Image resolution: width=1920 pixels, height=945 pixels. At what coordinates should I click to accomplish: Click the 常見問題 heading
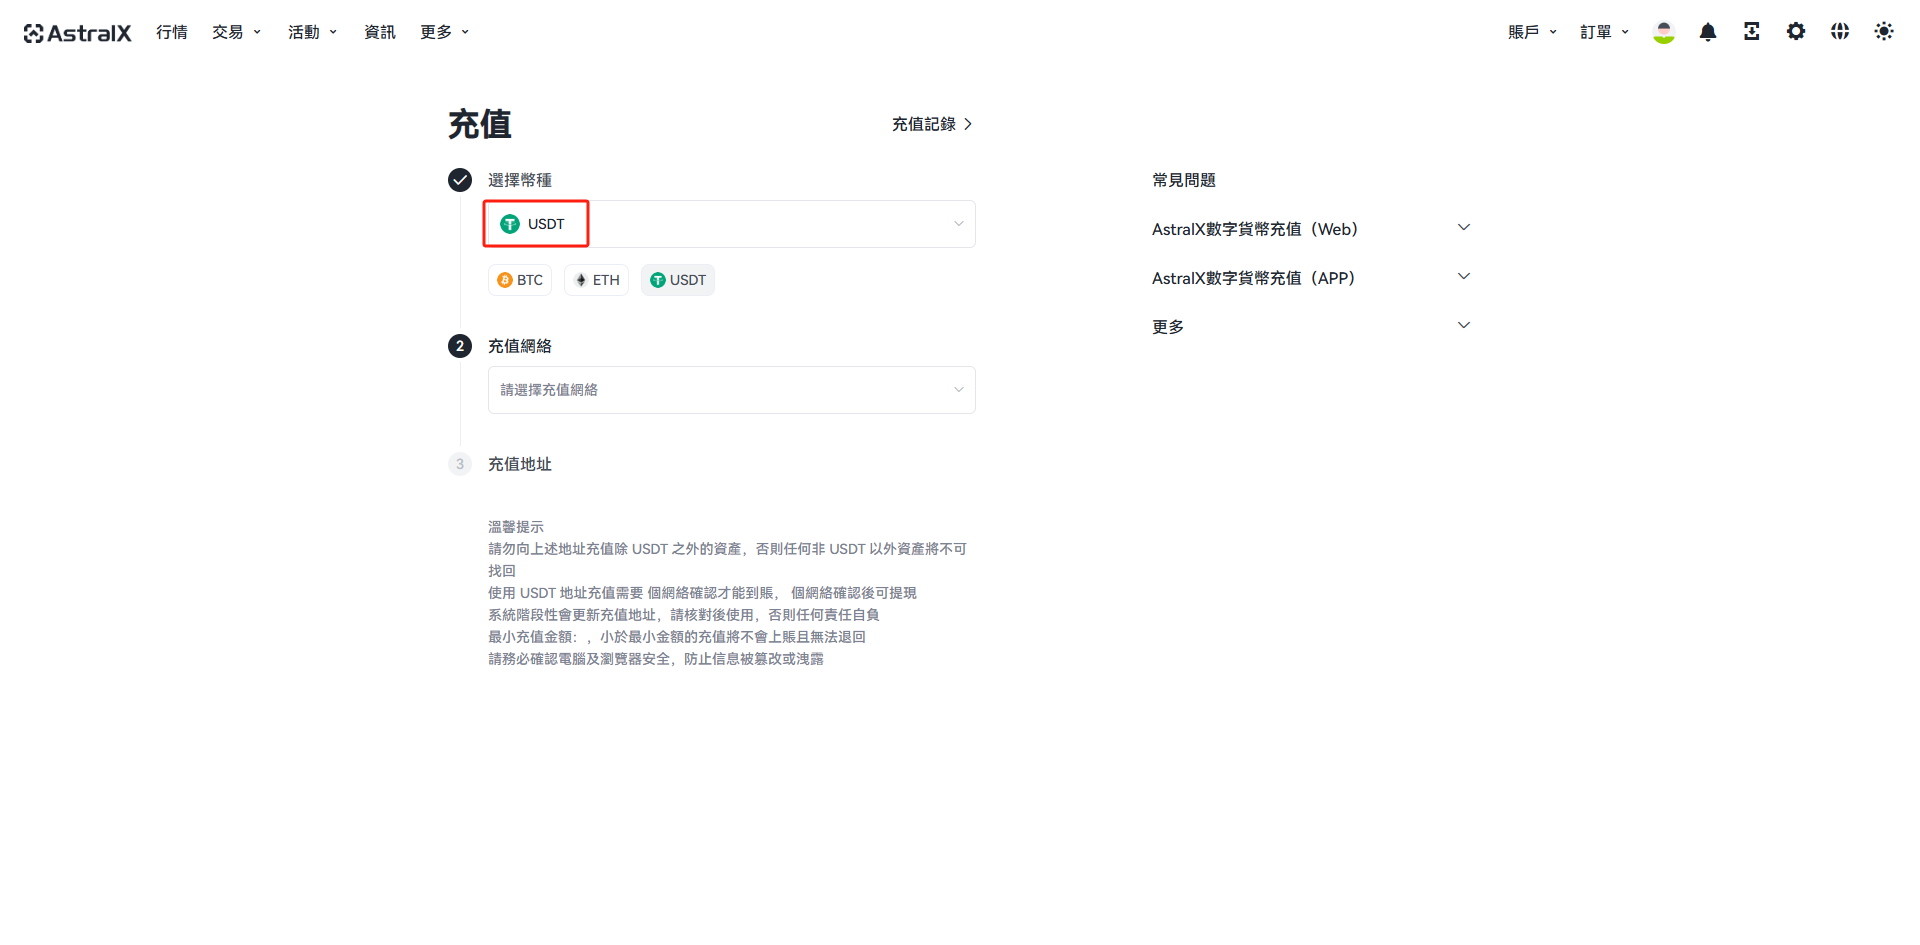pos(1184,180)
